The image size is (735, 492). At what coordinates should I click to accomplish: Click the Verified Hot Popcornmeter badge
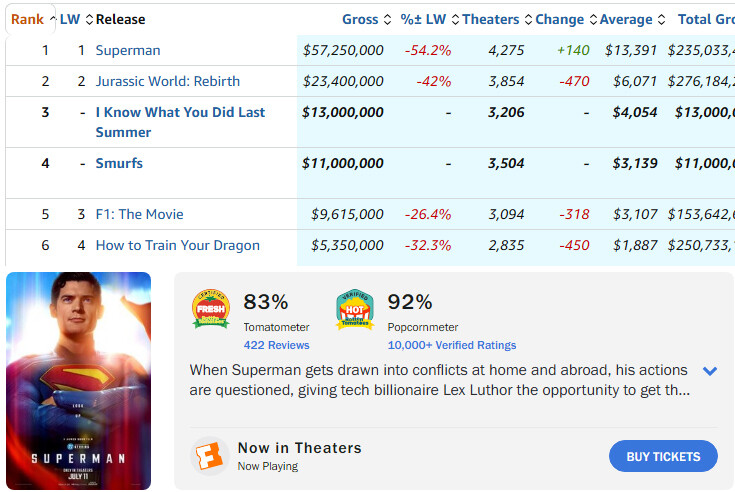coord(355,310)
